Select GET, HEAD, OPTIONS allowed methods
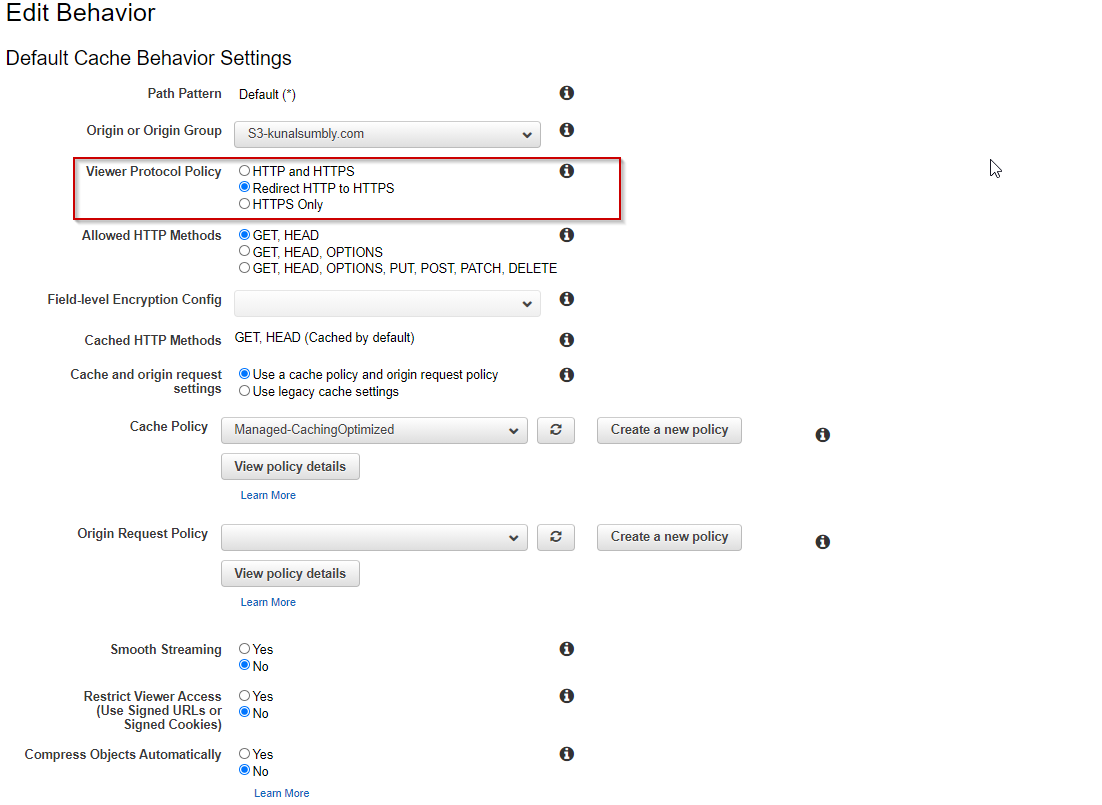This screenshot has width=1102, height=805. point(243,251)
